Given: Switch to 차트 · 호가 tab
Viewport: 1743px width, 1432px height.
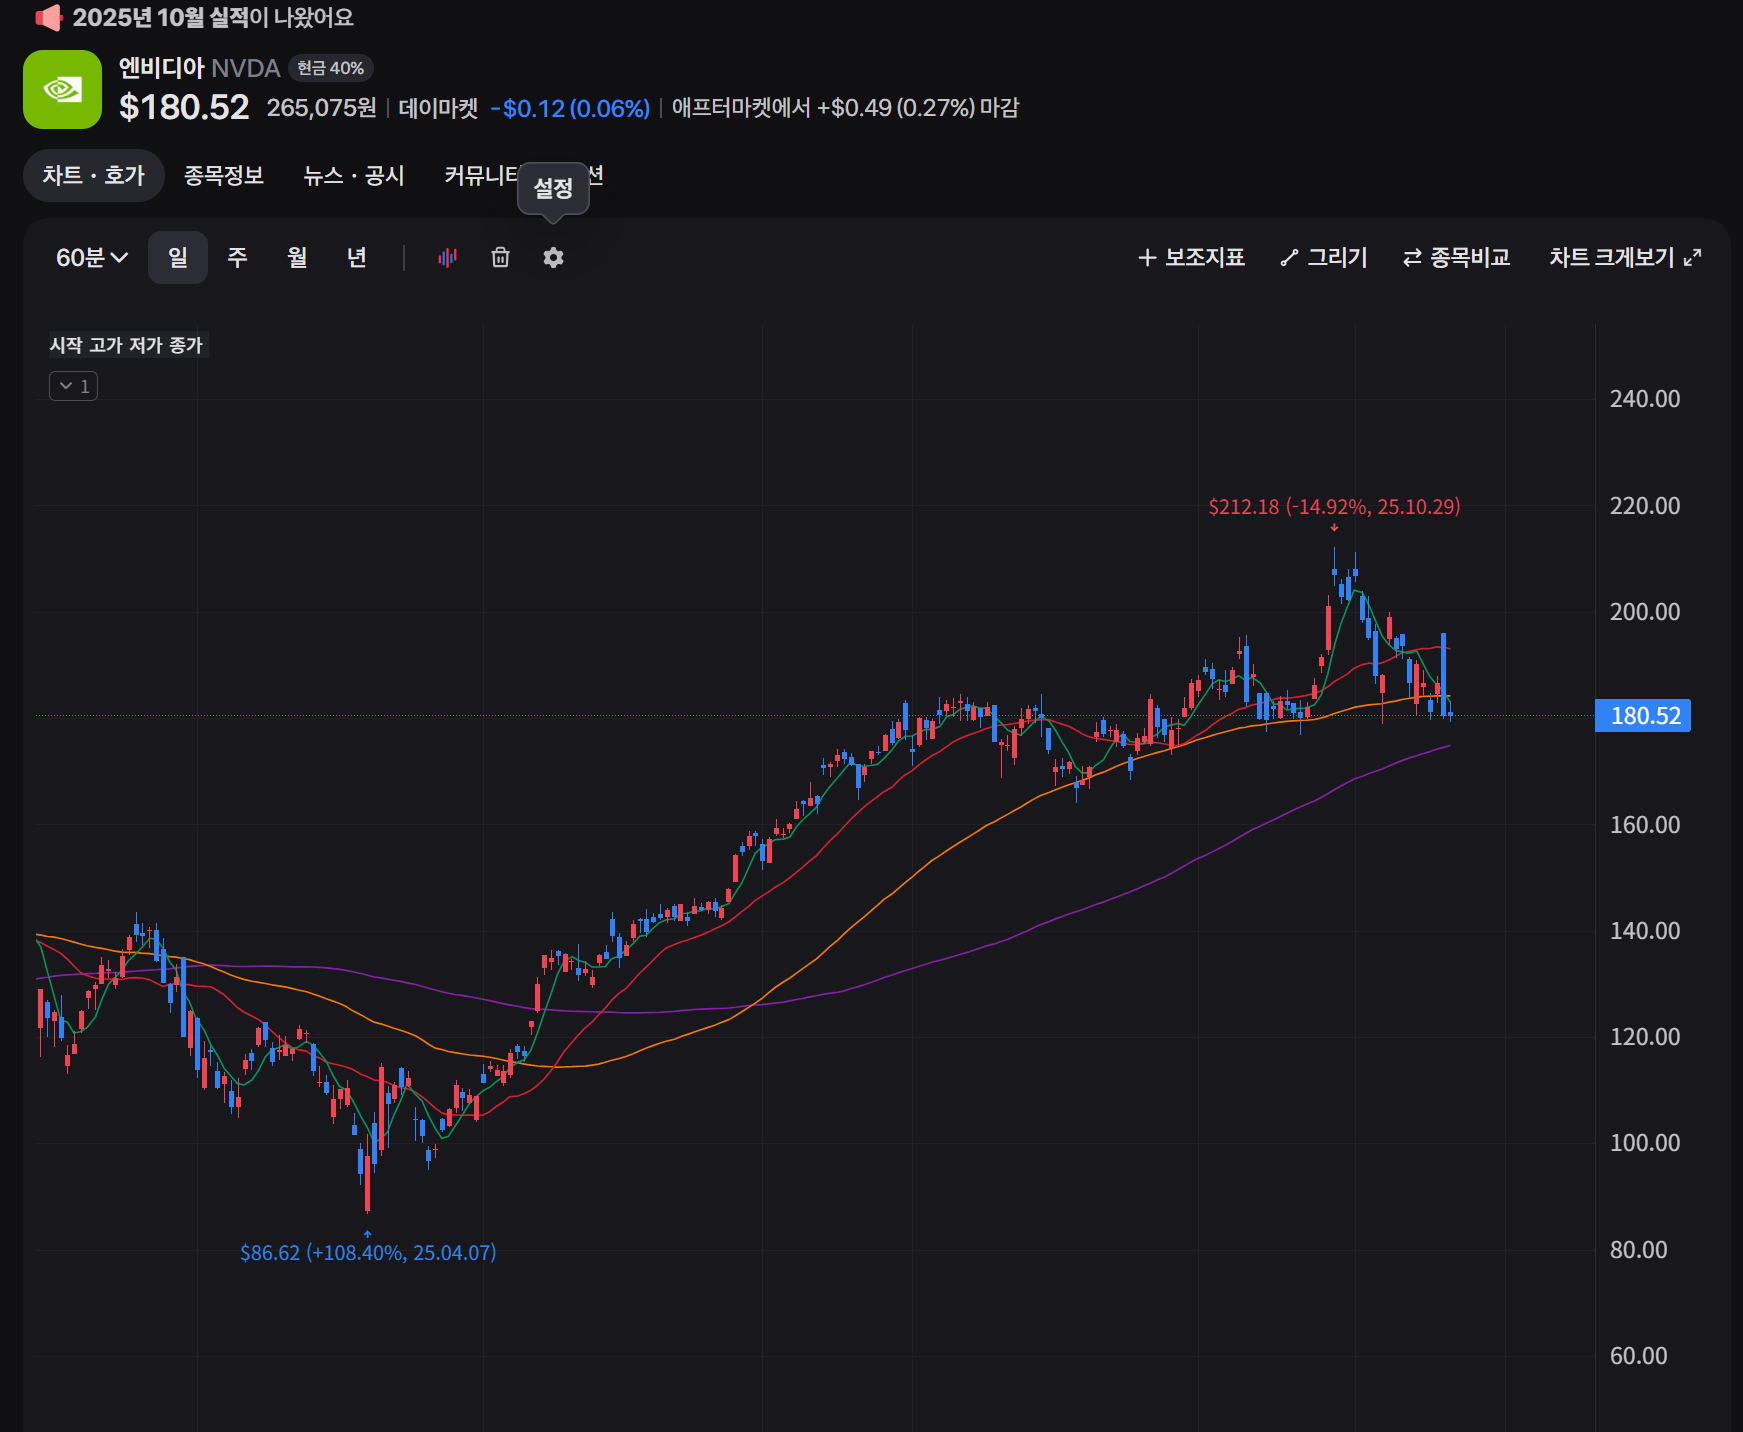Looking at the screenshot, I should click(94, 176).
